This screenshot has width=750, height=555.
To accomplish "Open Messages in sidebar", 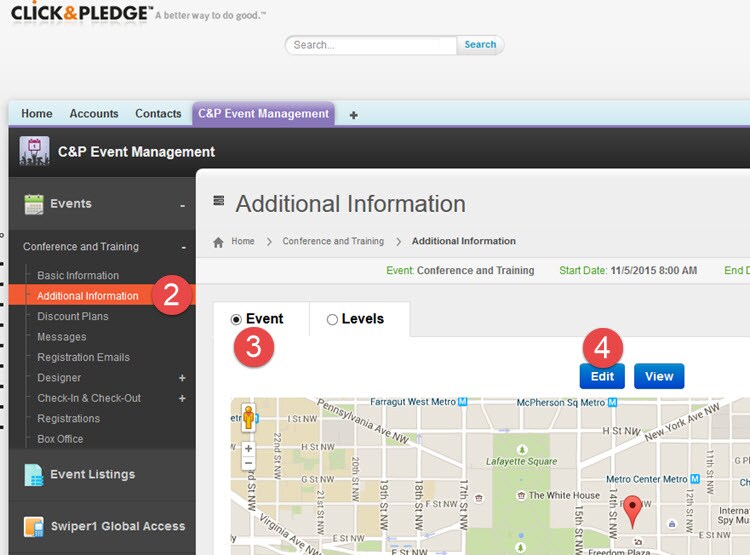I will pyautogui.click(x=62, y=337).
